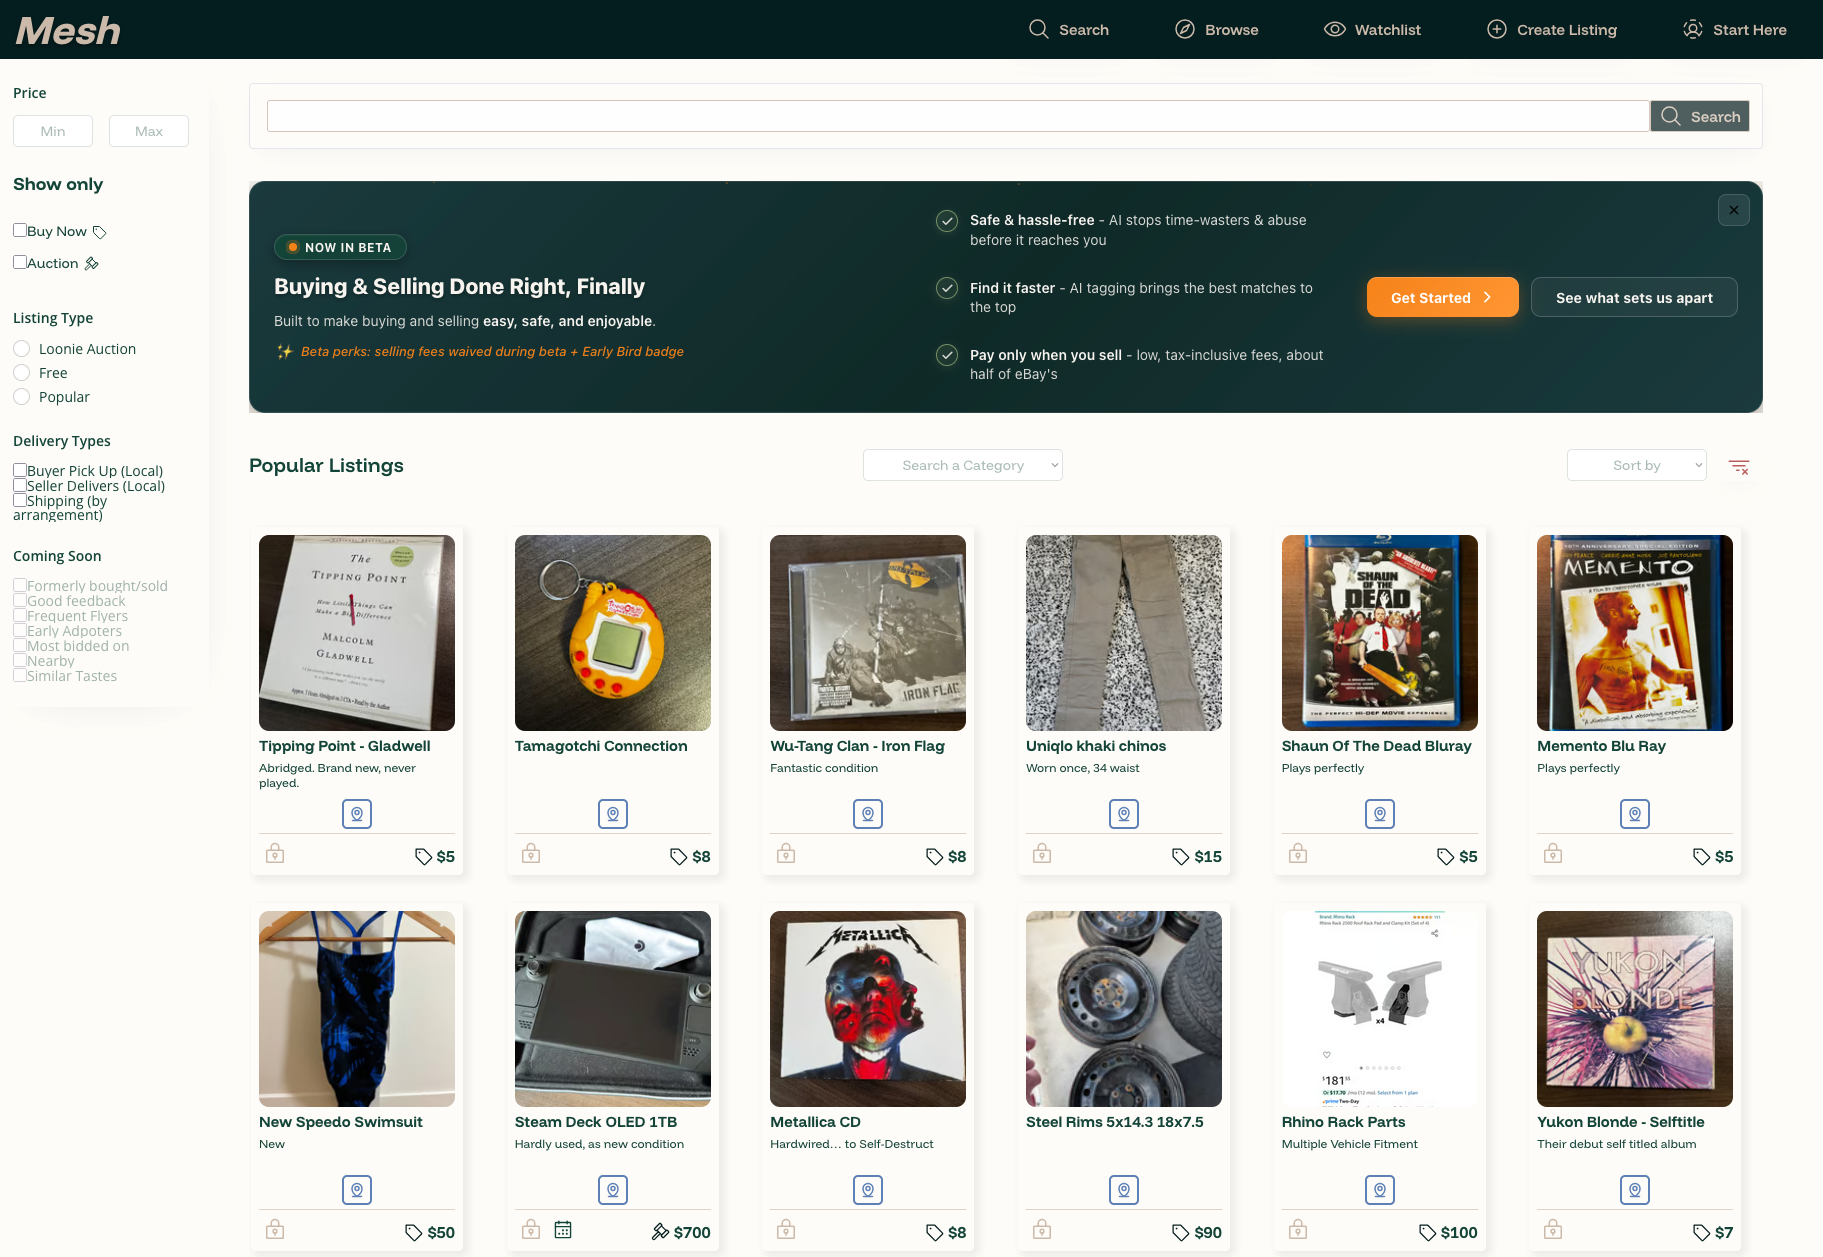This screenshot has height=1257, width=1823.
Task: Open the Search a Category dropdown
Action: click(963, 465)
